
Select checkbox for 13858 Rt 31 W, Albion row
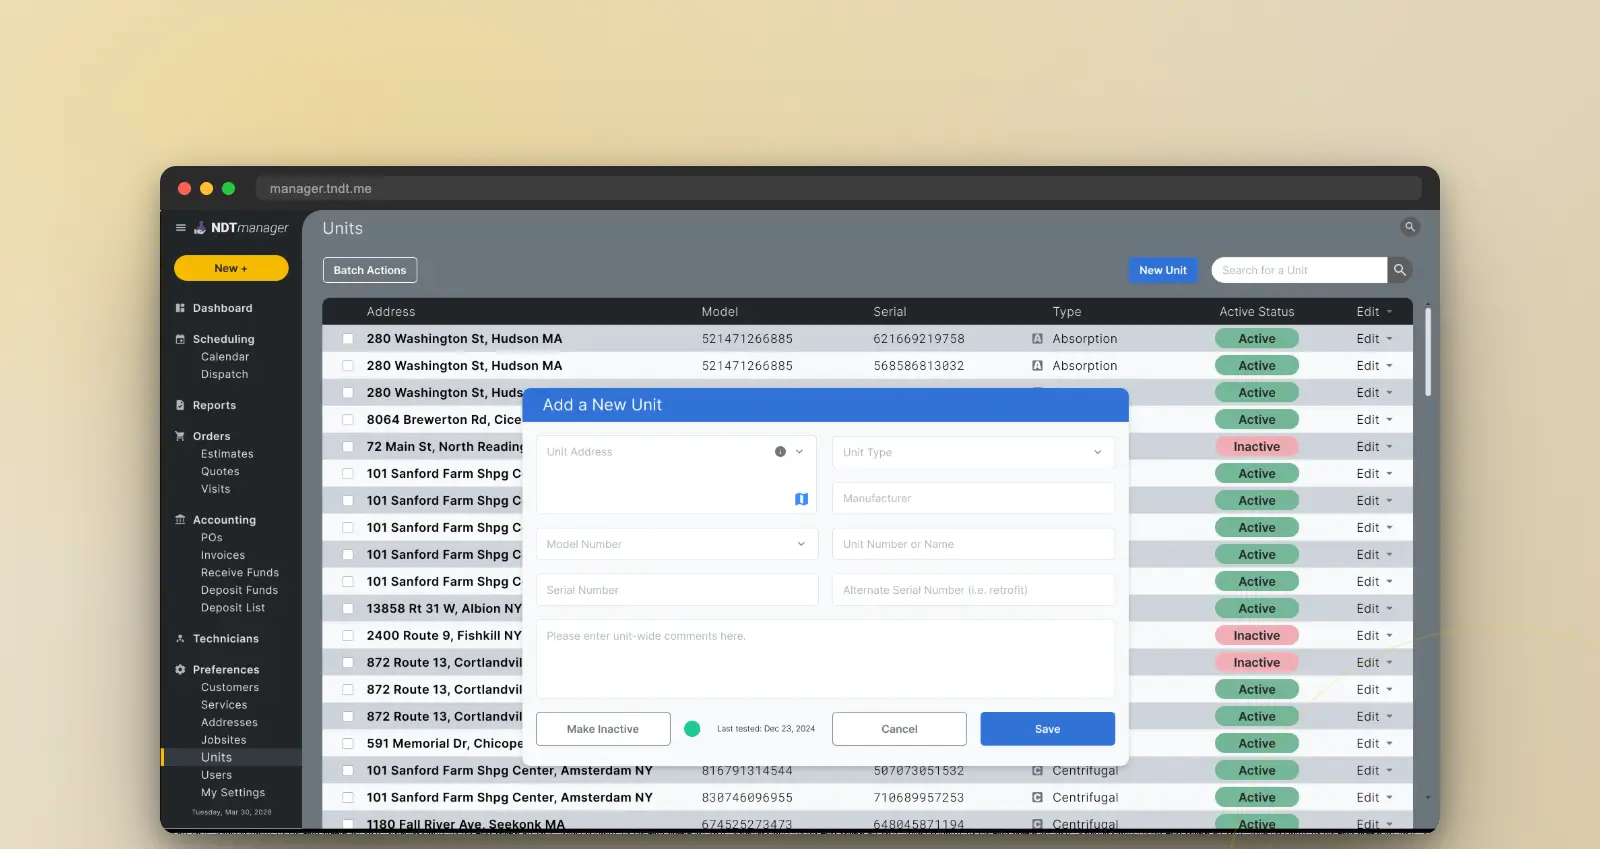click(x=348, y=609)
